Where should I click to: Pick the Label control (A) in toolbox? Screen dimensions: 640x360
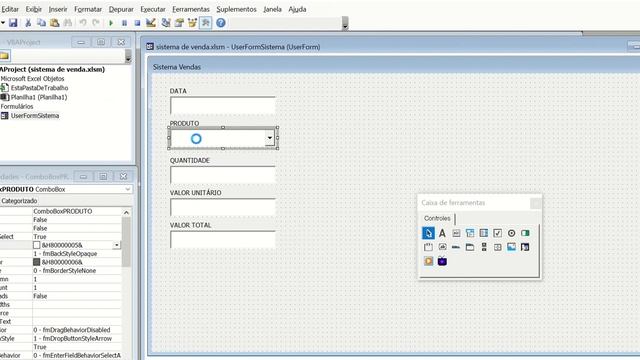442,233
